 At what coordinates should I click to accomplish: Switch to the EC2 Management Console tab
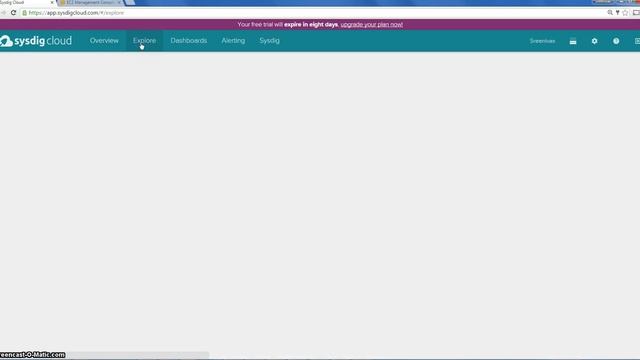tap(91, 2)
